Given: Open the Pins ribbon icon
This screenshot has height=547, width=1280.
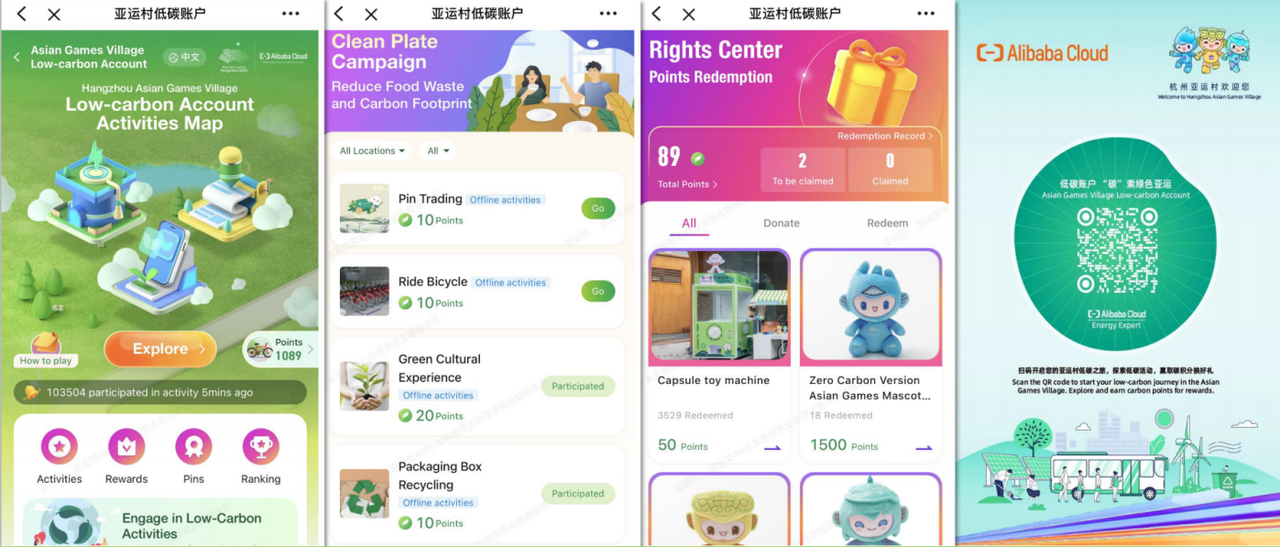Looking at the screenshot, I should click(x=193, y=446).
